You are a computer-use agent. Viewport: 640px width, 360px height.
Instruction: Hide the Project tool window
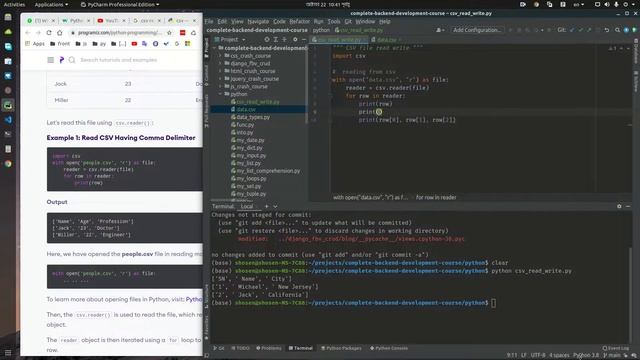coord(304,40)
